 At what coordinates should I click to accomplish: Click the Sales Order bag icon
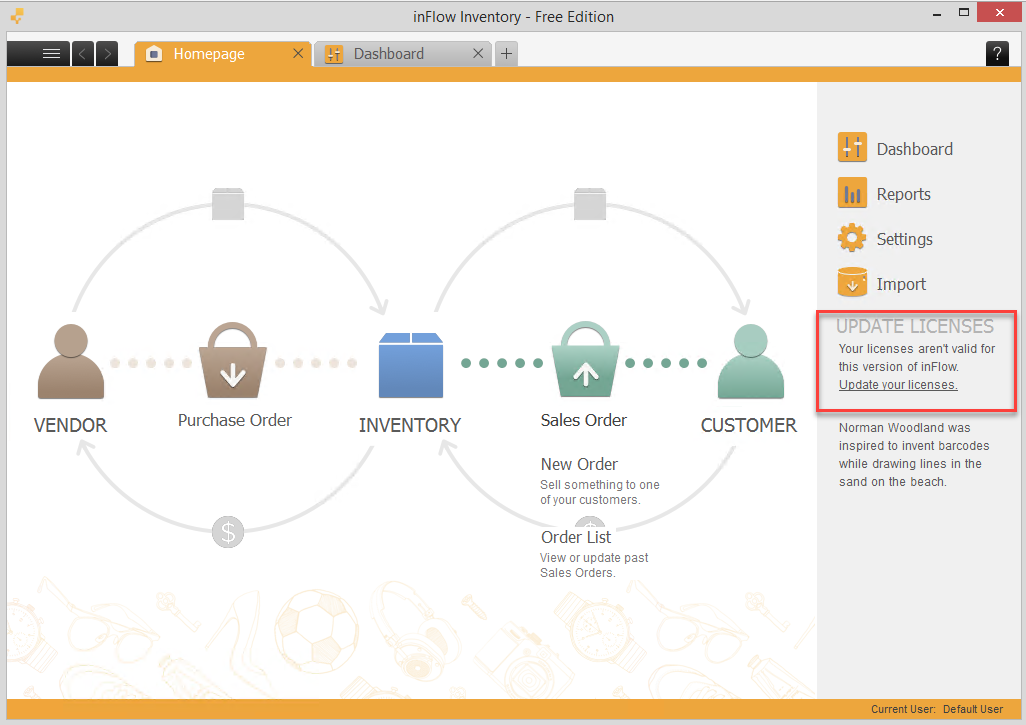click(x=585, y=359)
